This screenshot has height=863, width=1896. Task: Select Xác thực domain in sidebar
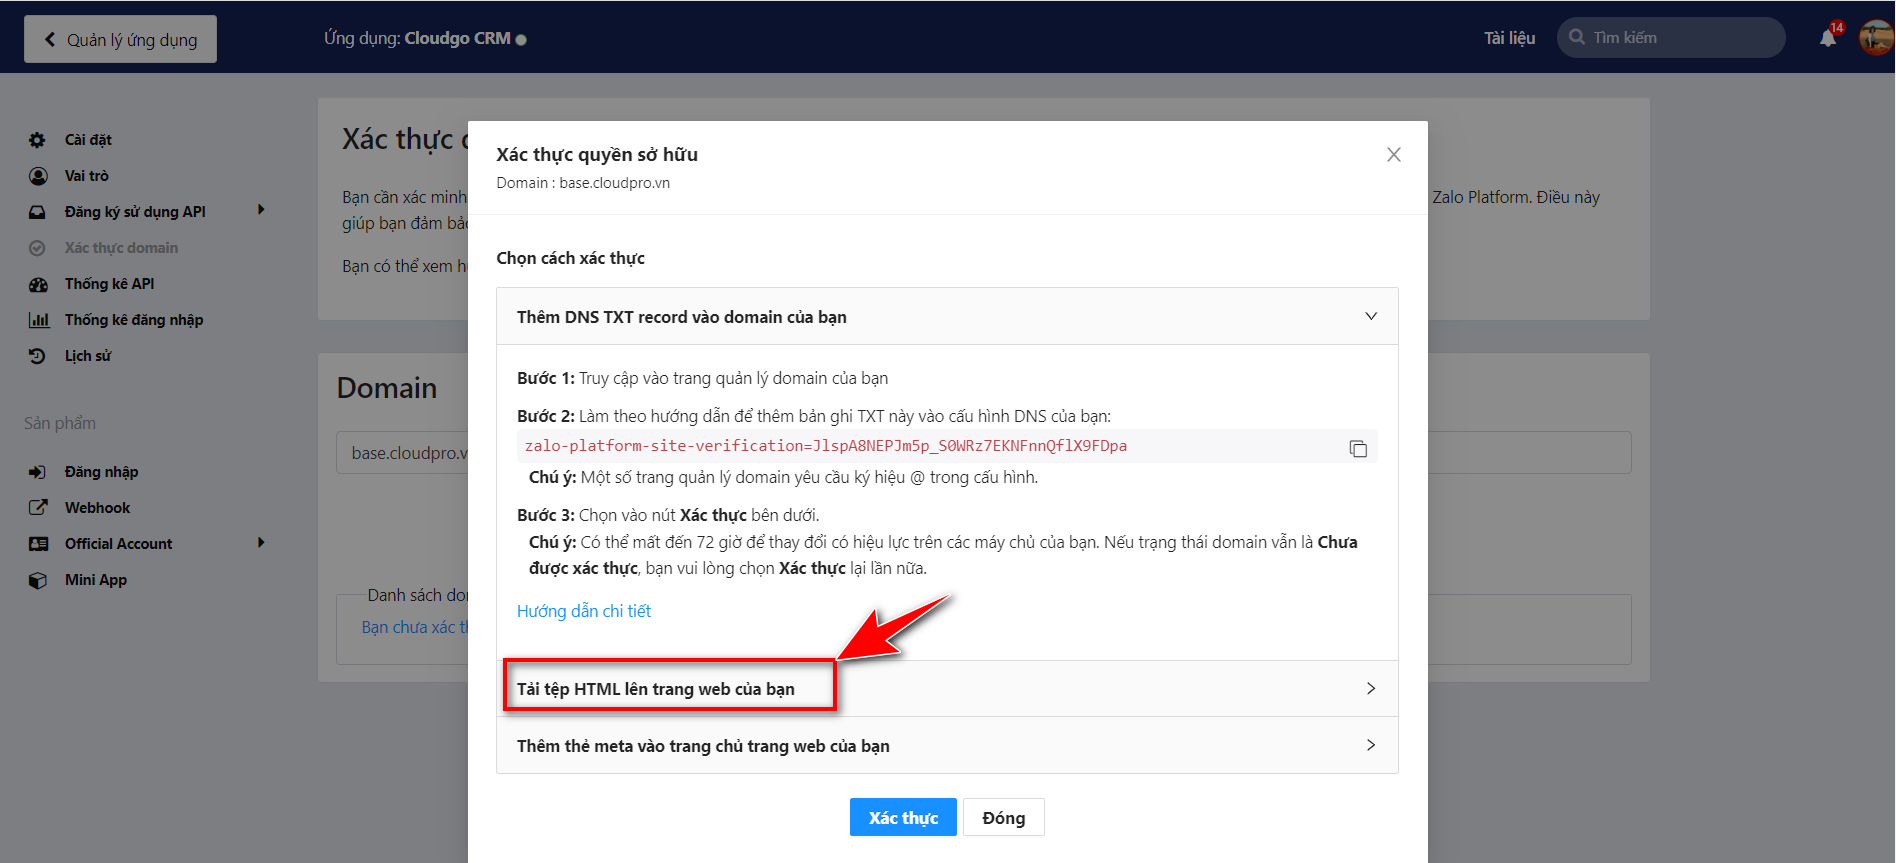121,248
